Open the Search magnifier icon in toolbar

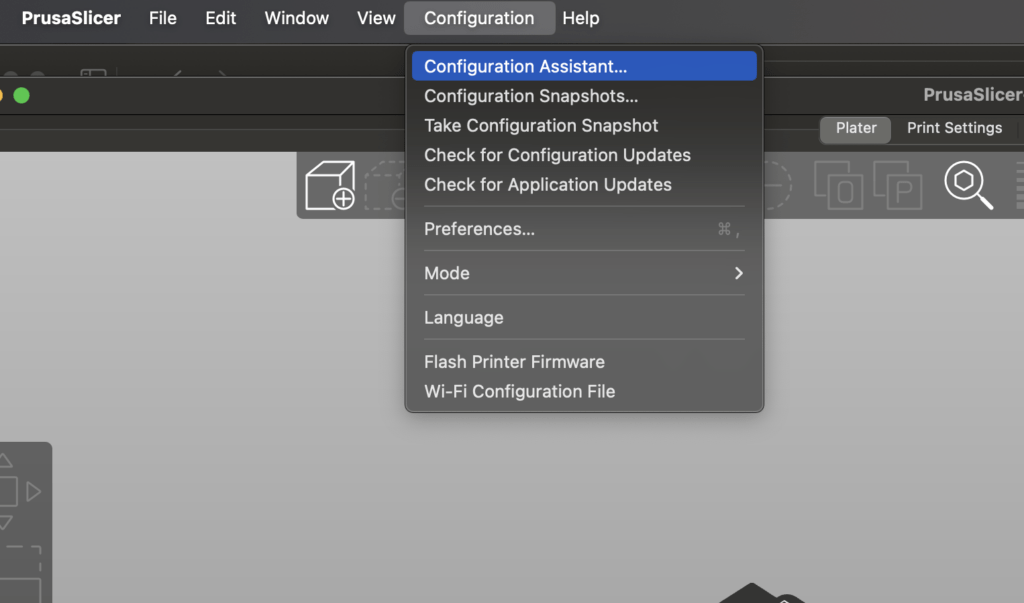point(967,185)
